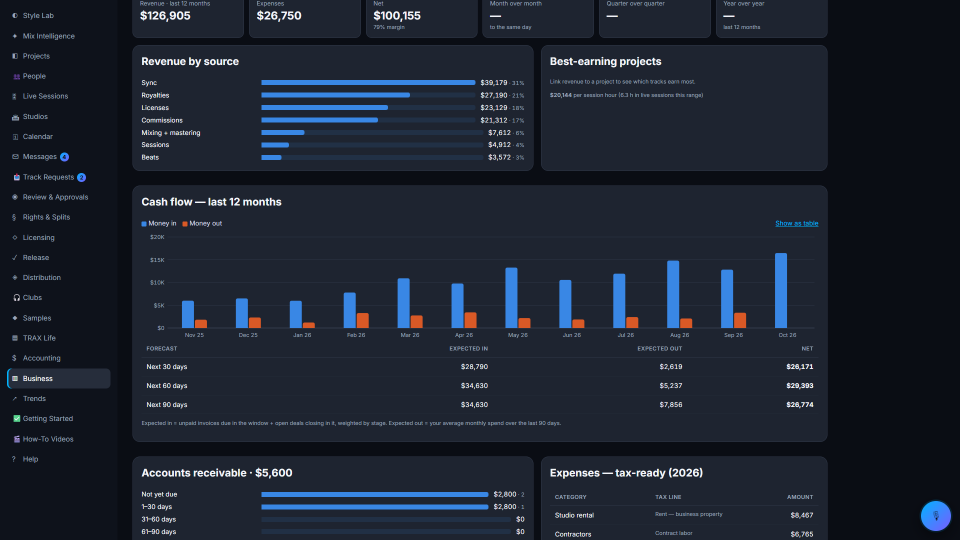Click the $26,750 expenses figure
The height and width of the screenshot is (540, 960).
coord(279,16)
